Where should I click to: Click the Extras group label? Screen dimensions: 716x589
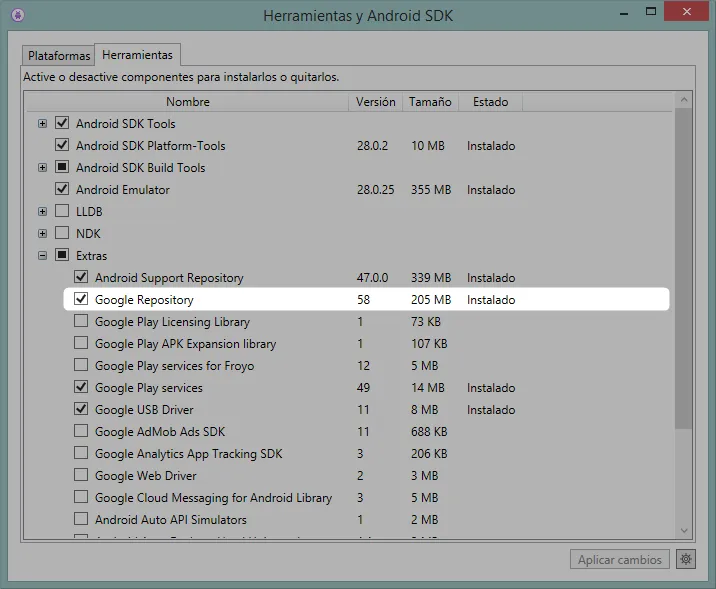tap(91, 256)
